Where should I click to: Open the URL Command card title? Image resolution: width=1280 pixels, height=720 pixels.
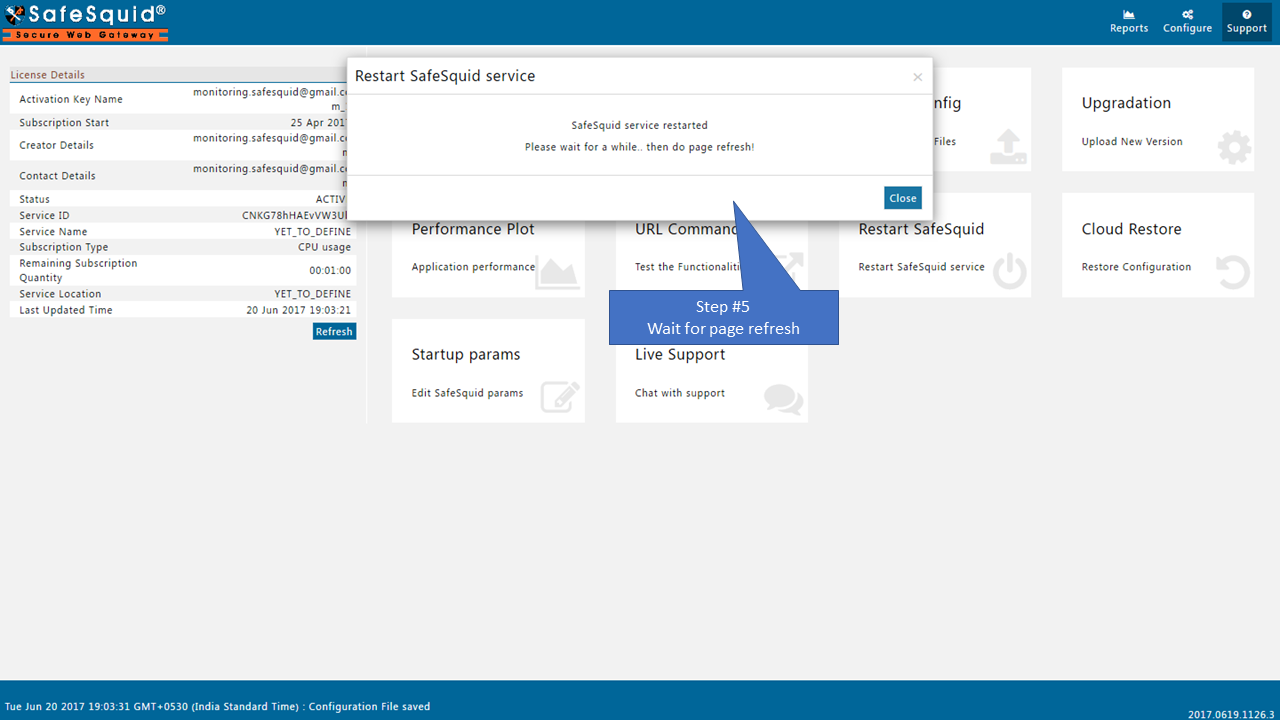click(x=687, y=229)
